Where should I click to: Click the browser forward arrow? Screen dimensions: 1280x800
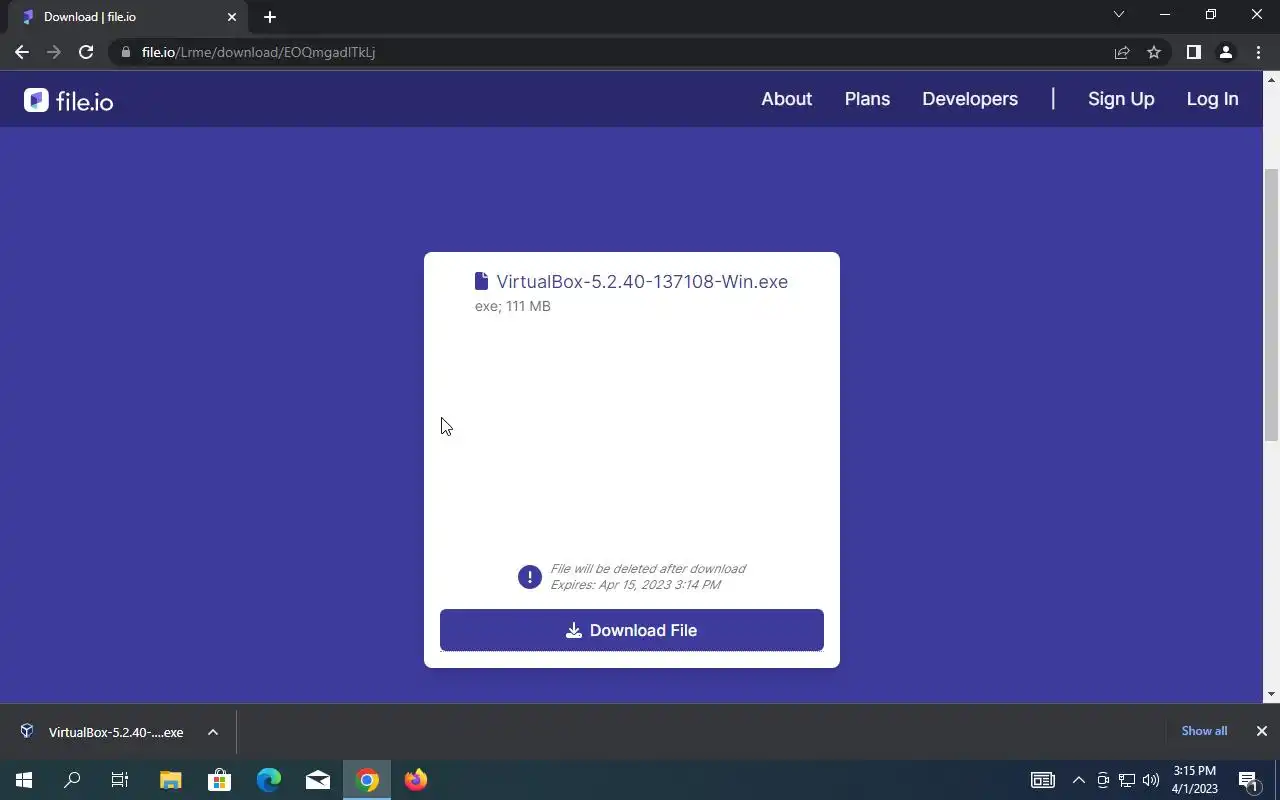(54, 52)
